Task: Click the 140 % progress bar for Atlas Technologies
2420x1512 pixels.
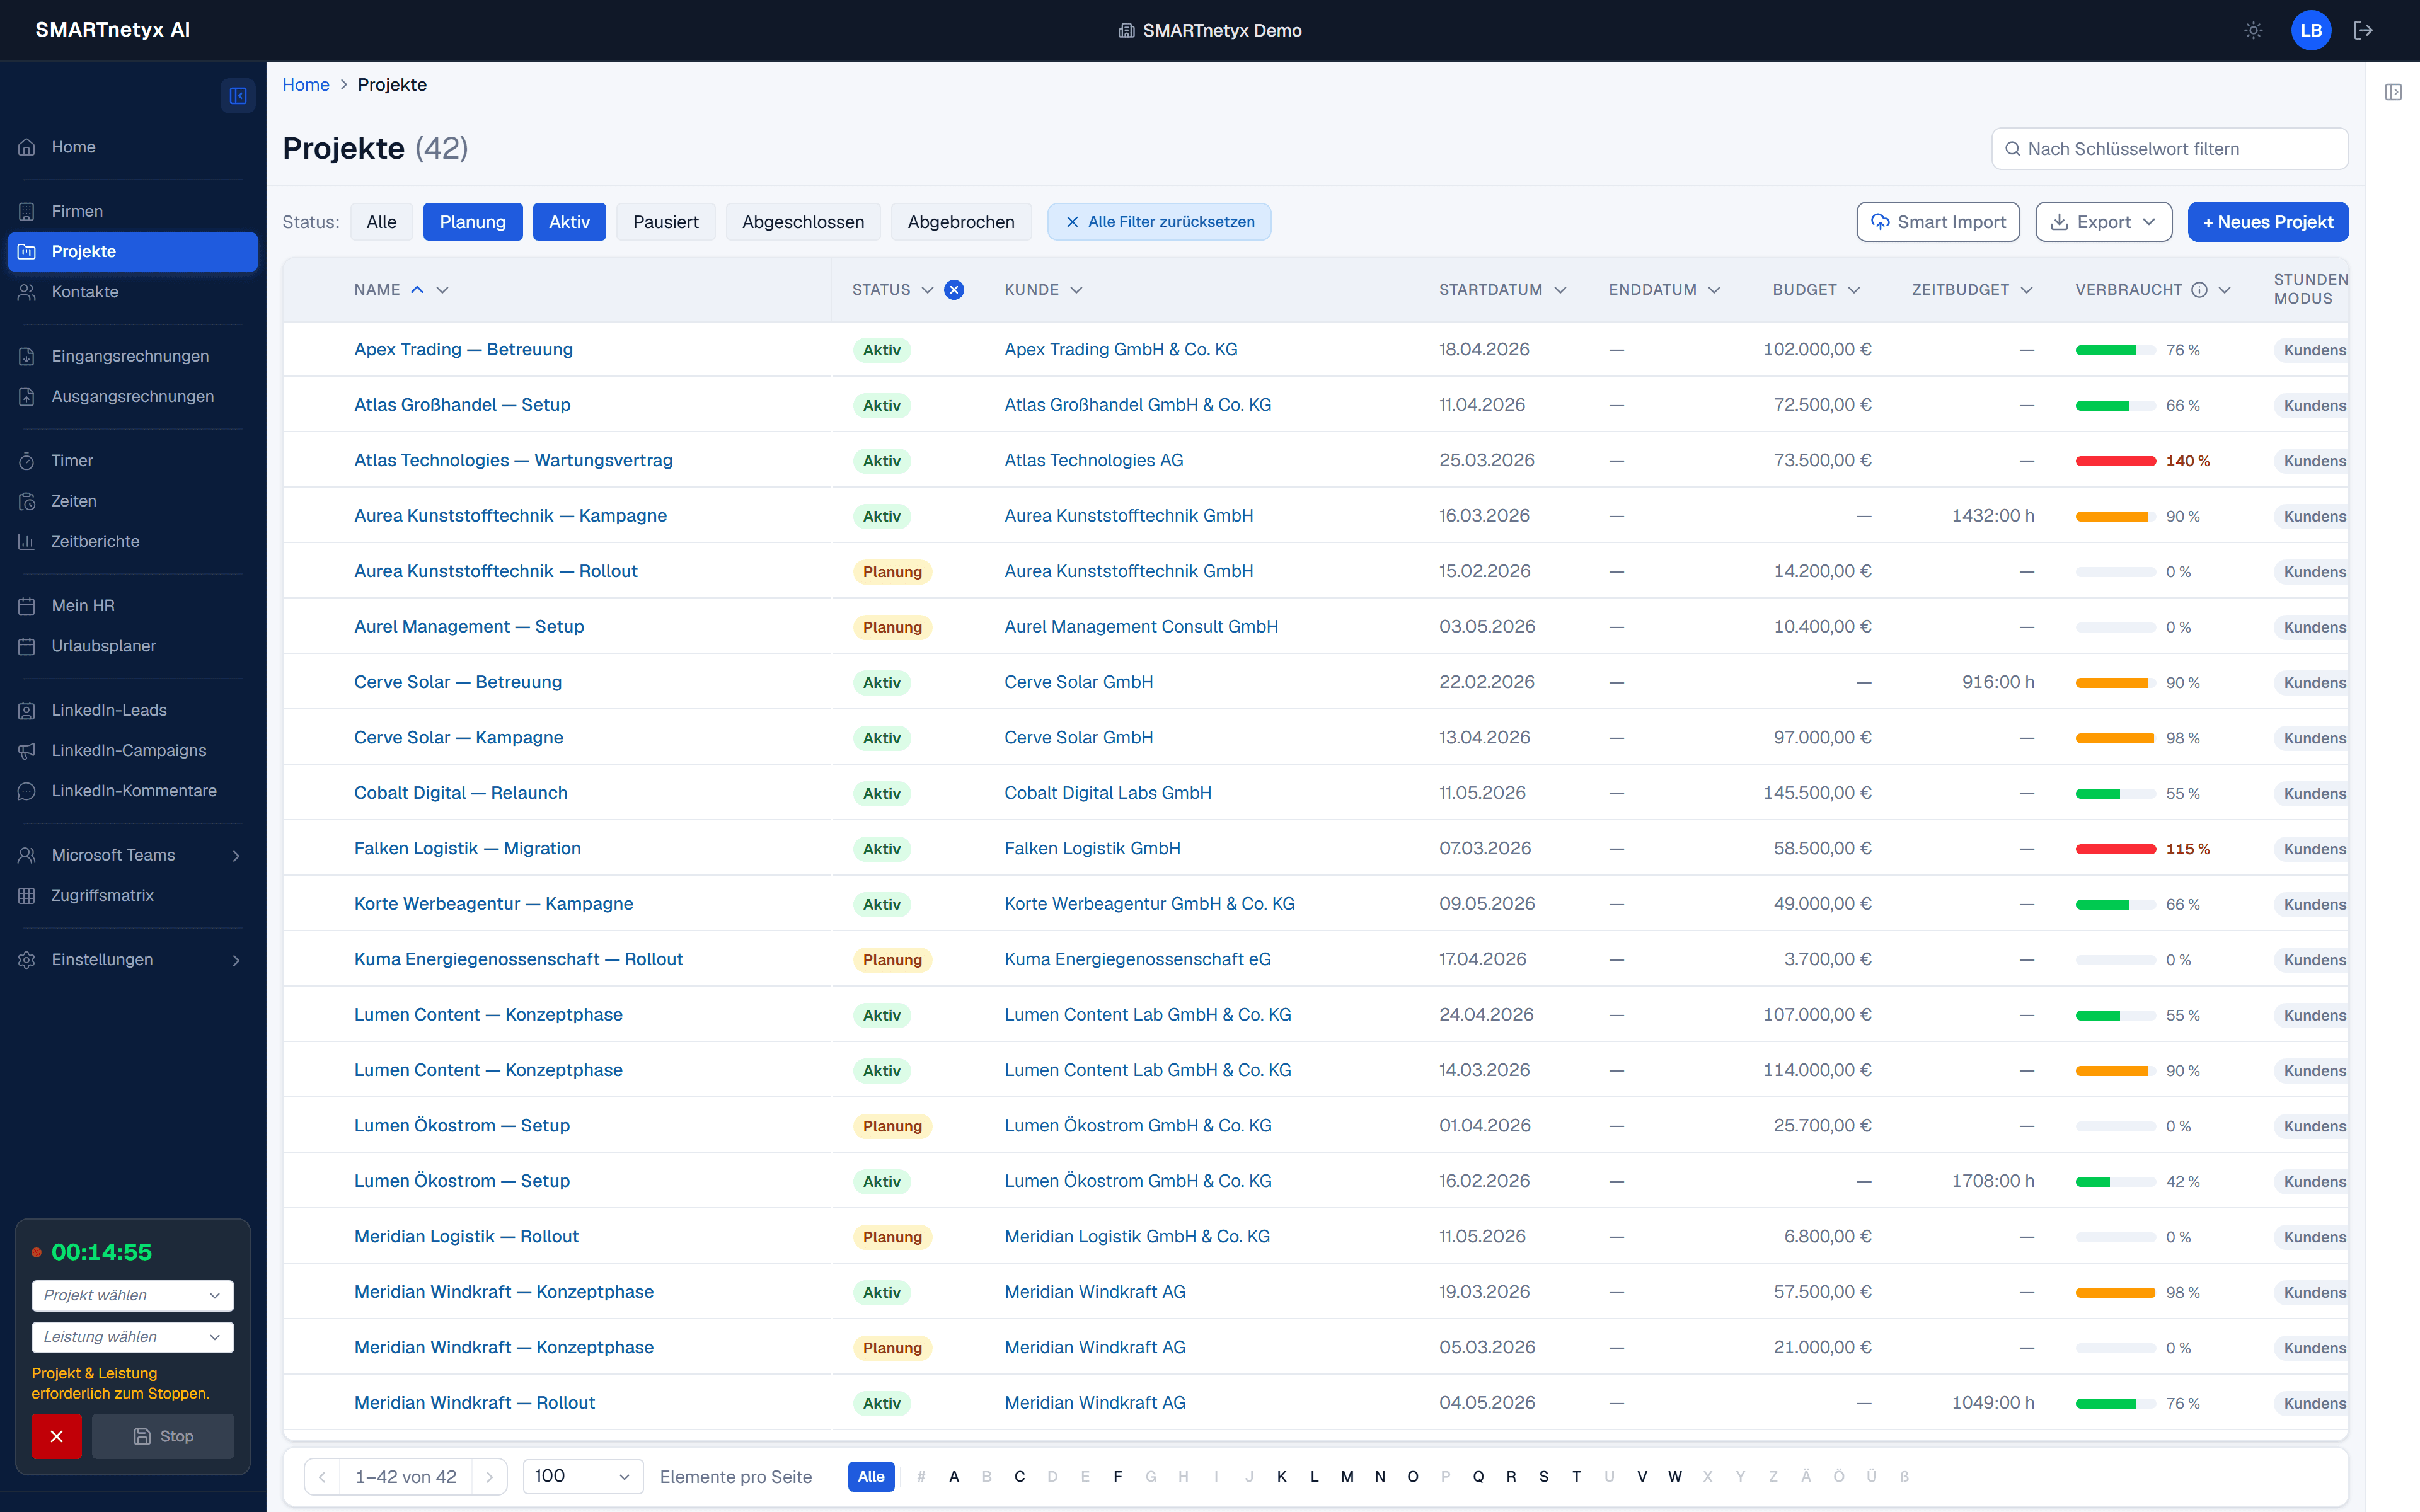Action: [2115, 461]
